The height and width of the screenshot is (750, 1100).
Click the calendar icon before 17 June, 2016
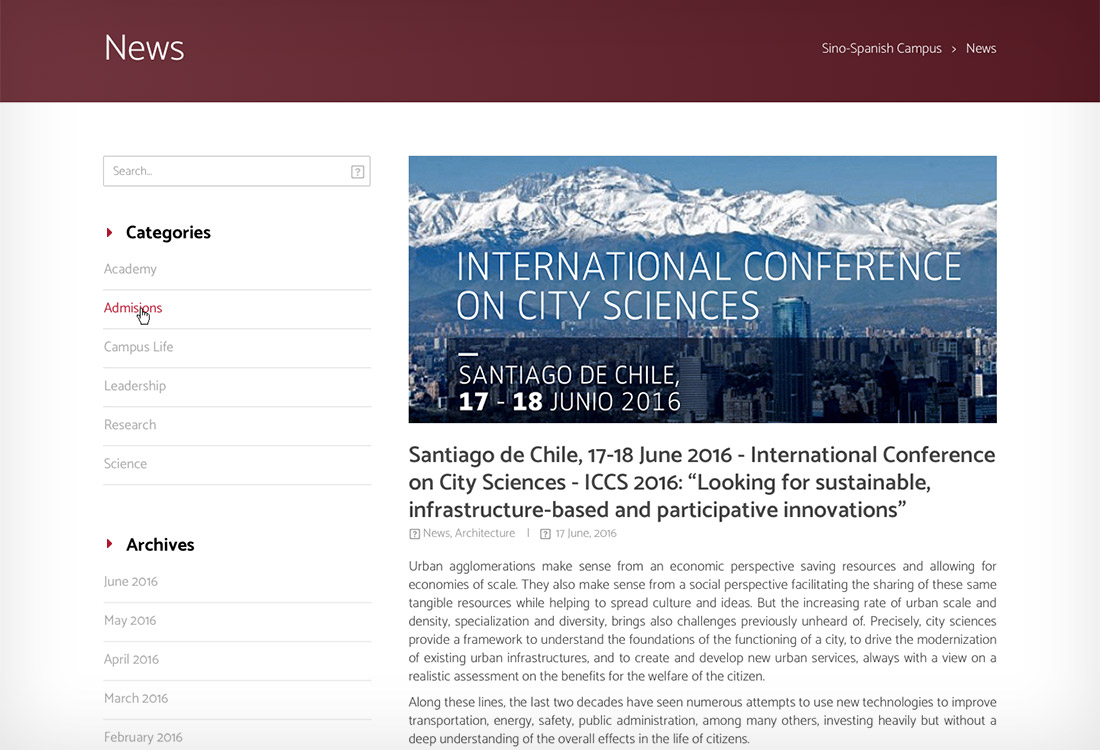point(545,534)
